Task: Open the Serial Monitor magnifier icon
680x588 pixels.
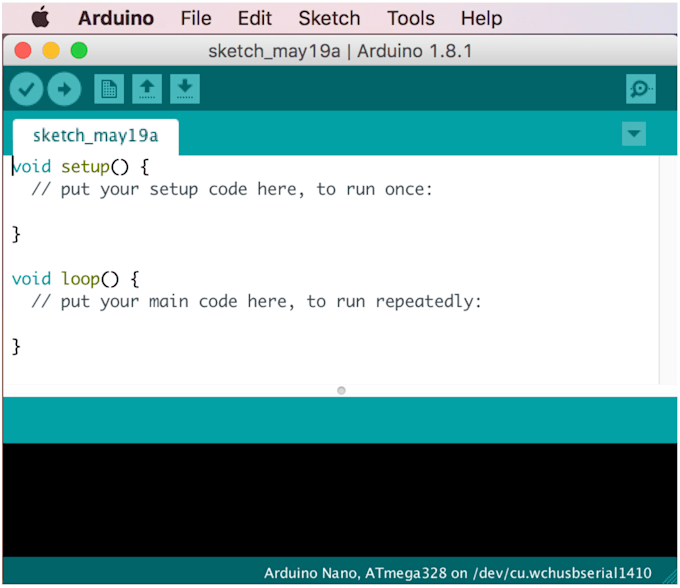Action: [x=641, y=89]
